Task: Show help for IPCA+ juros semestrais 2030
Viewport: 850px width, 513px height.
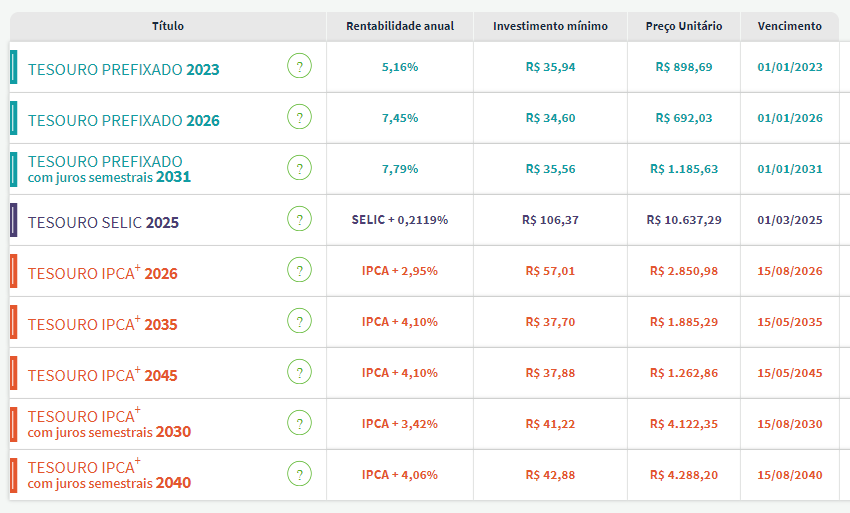Action: click(299, 423)
